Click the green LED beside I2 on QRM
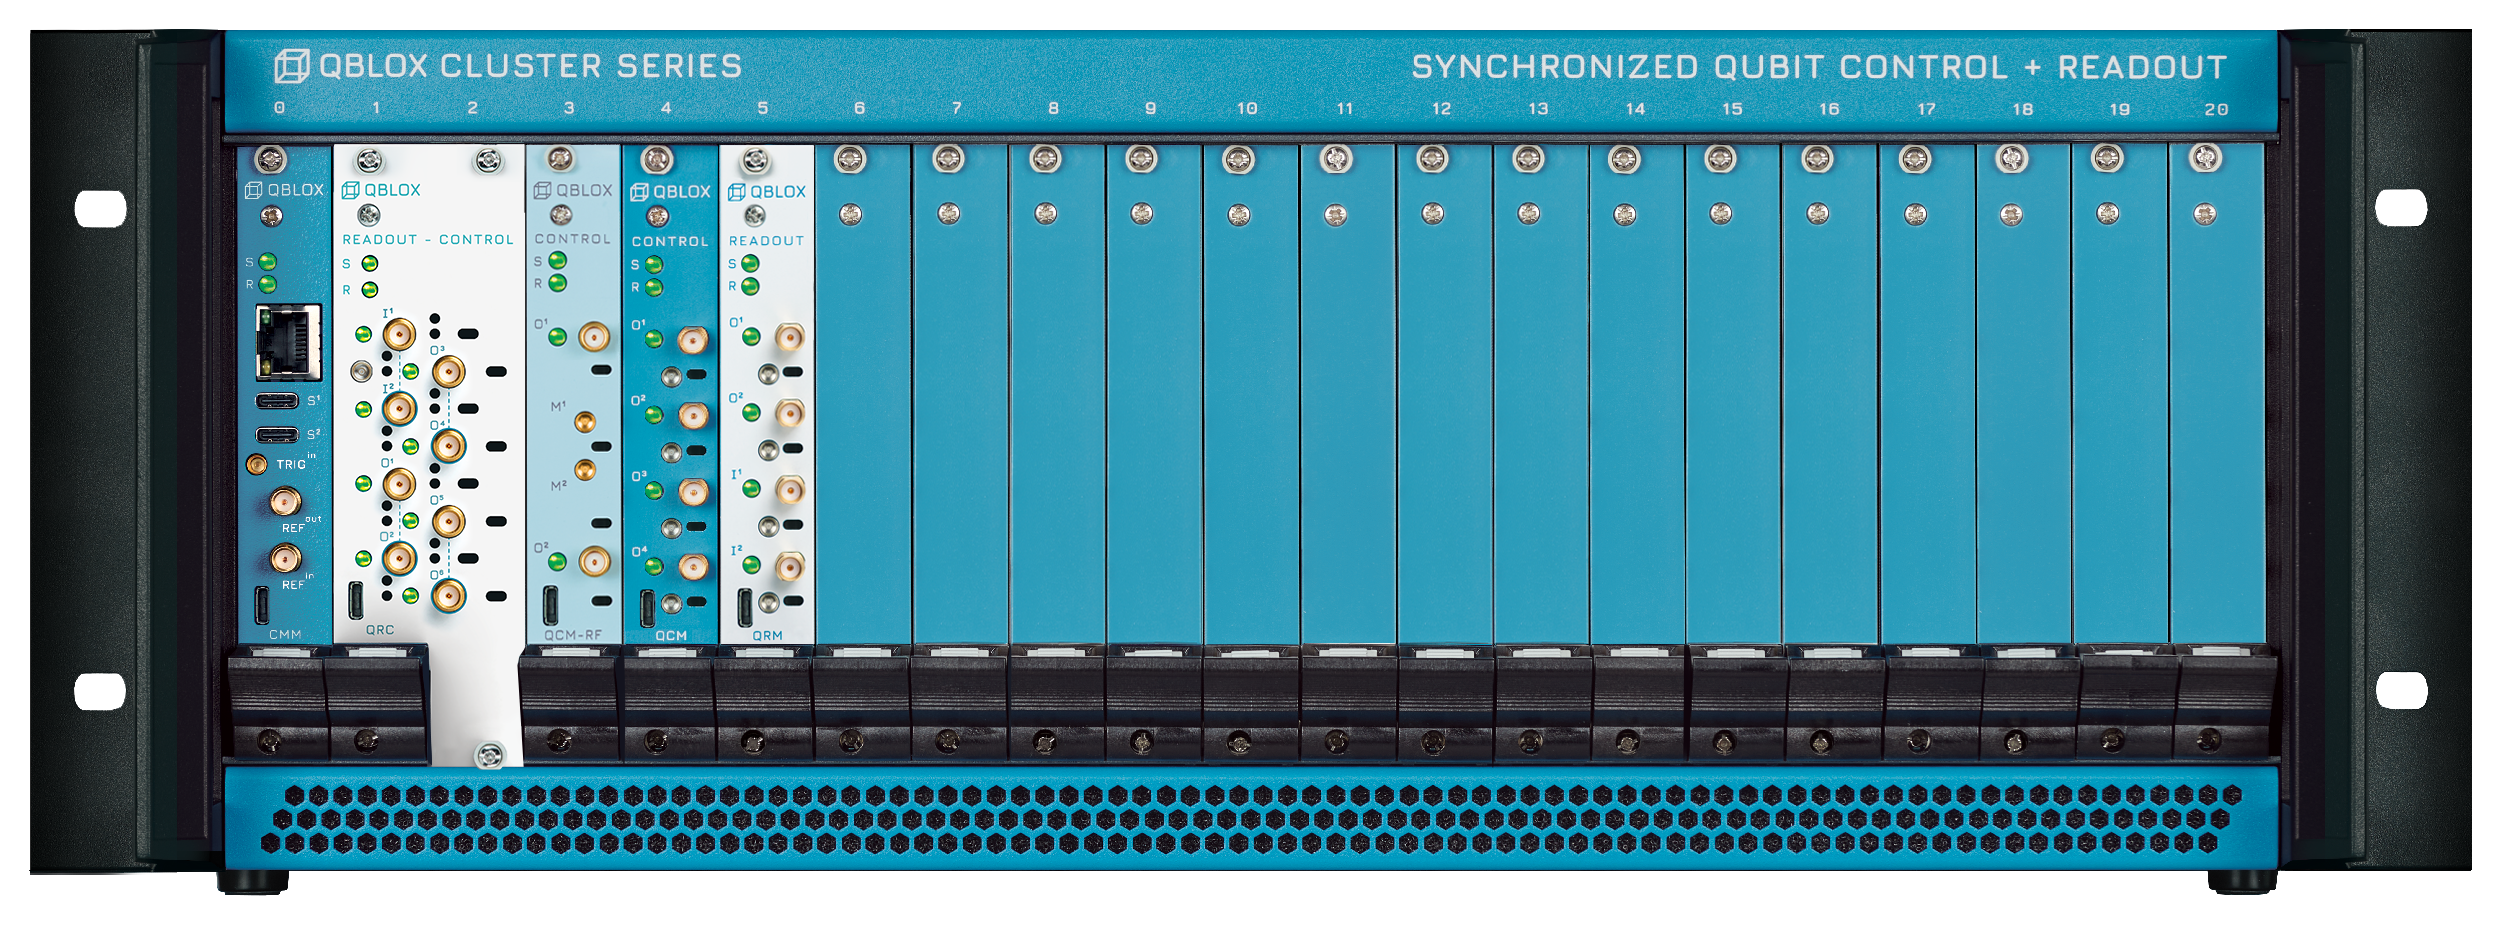 tap(751, 566)
